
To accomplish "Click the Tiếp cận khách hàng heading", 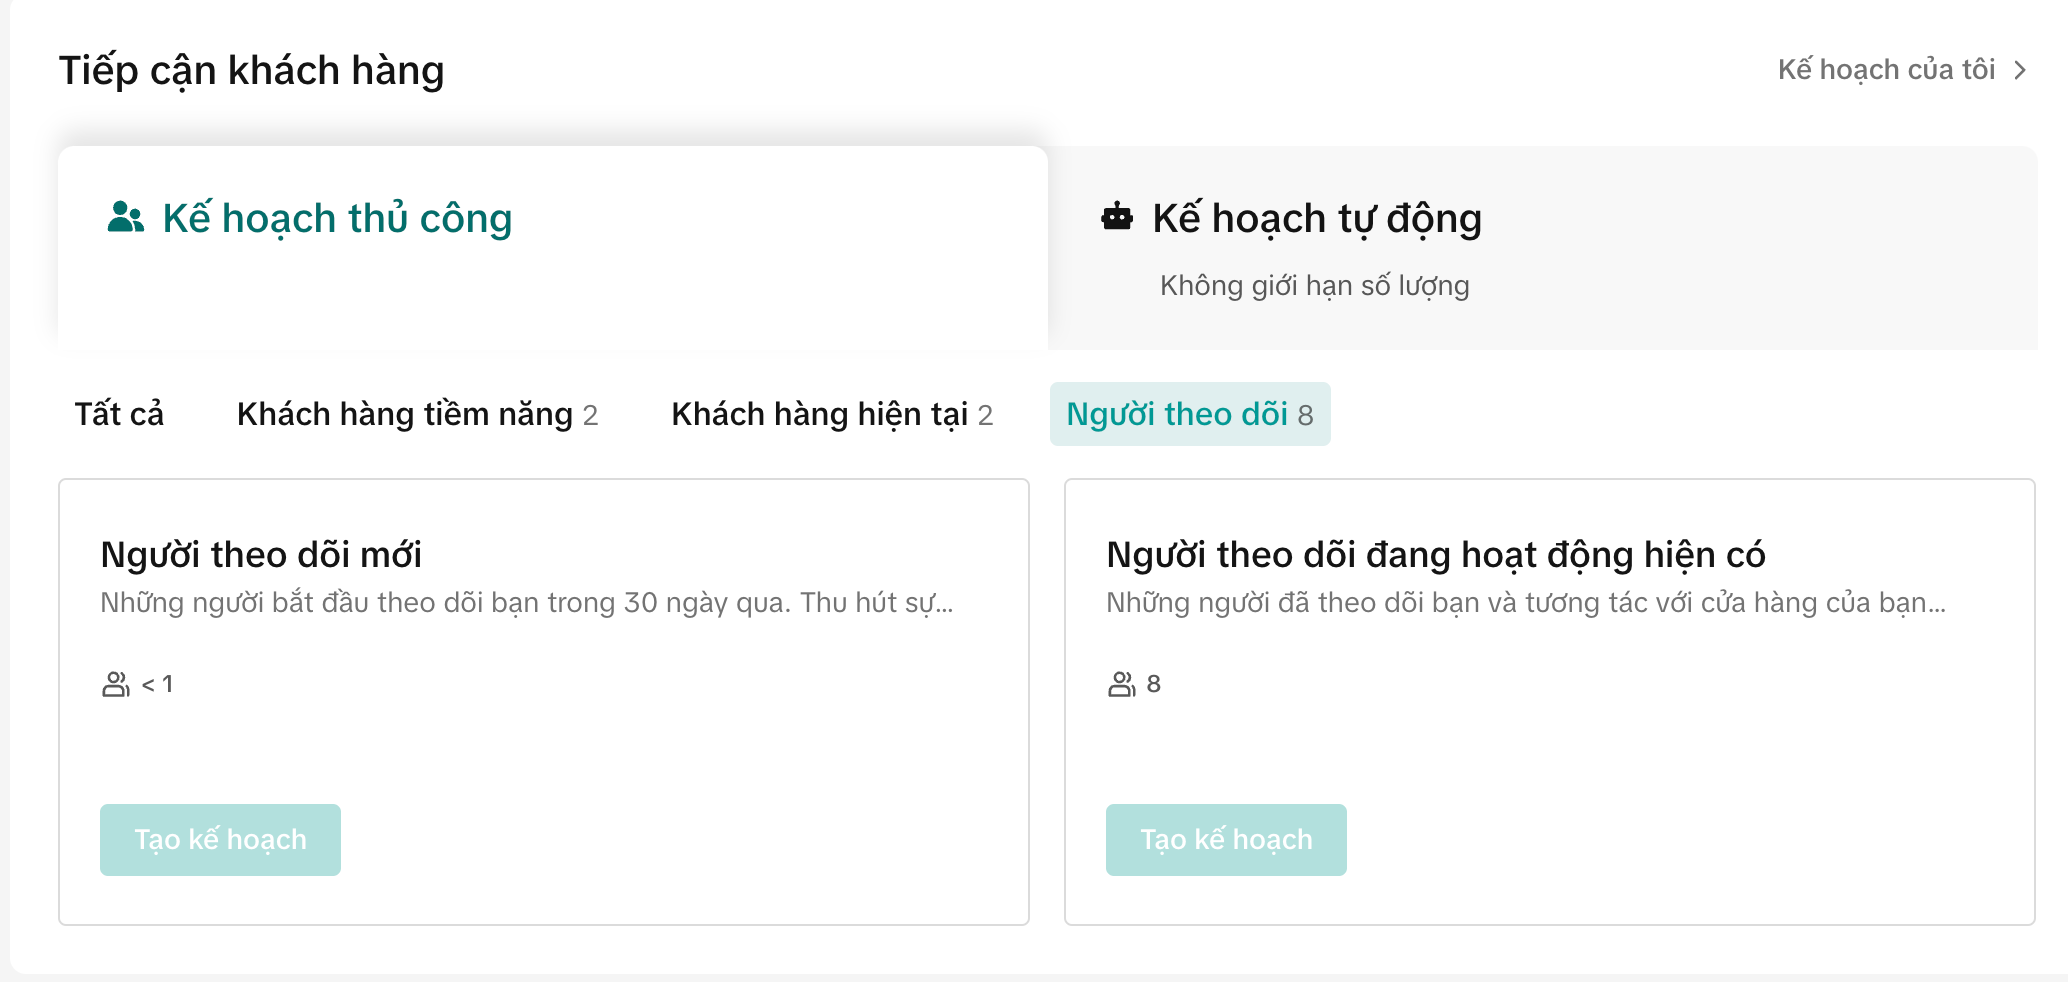I will point(251,71).
